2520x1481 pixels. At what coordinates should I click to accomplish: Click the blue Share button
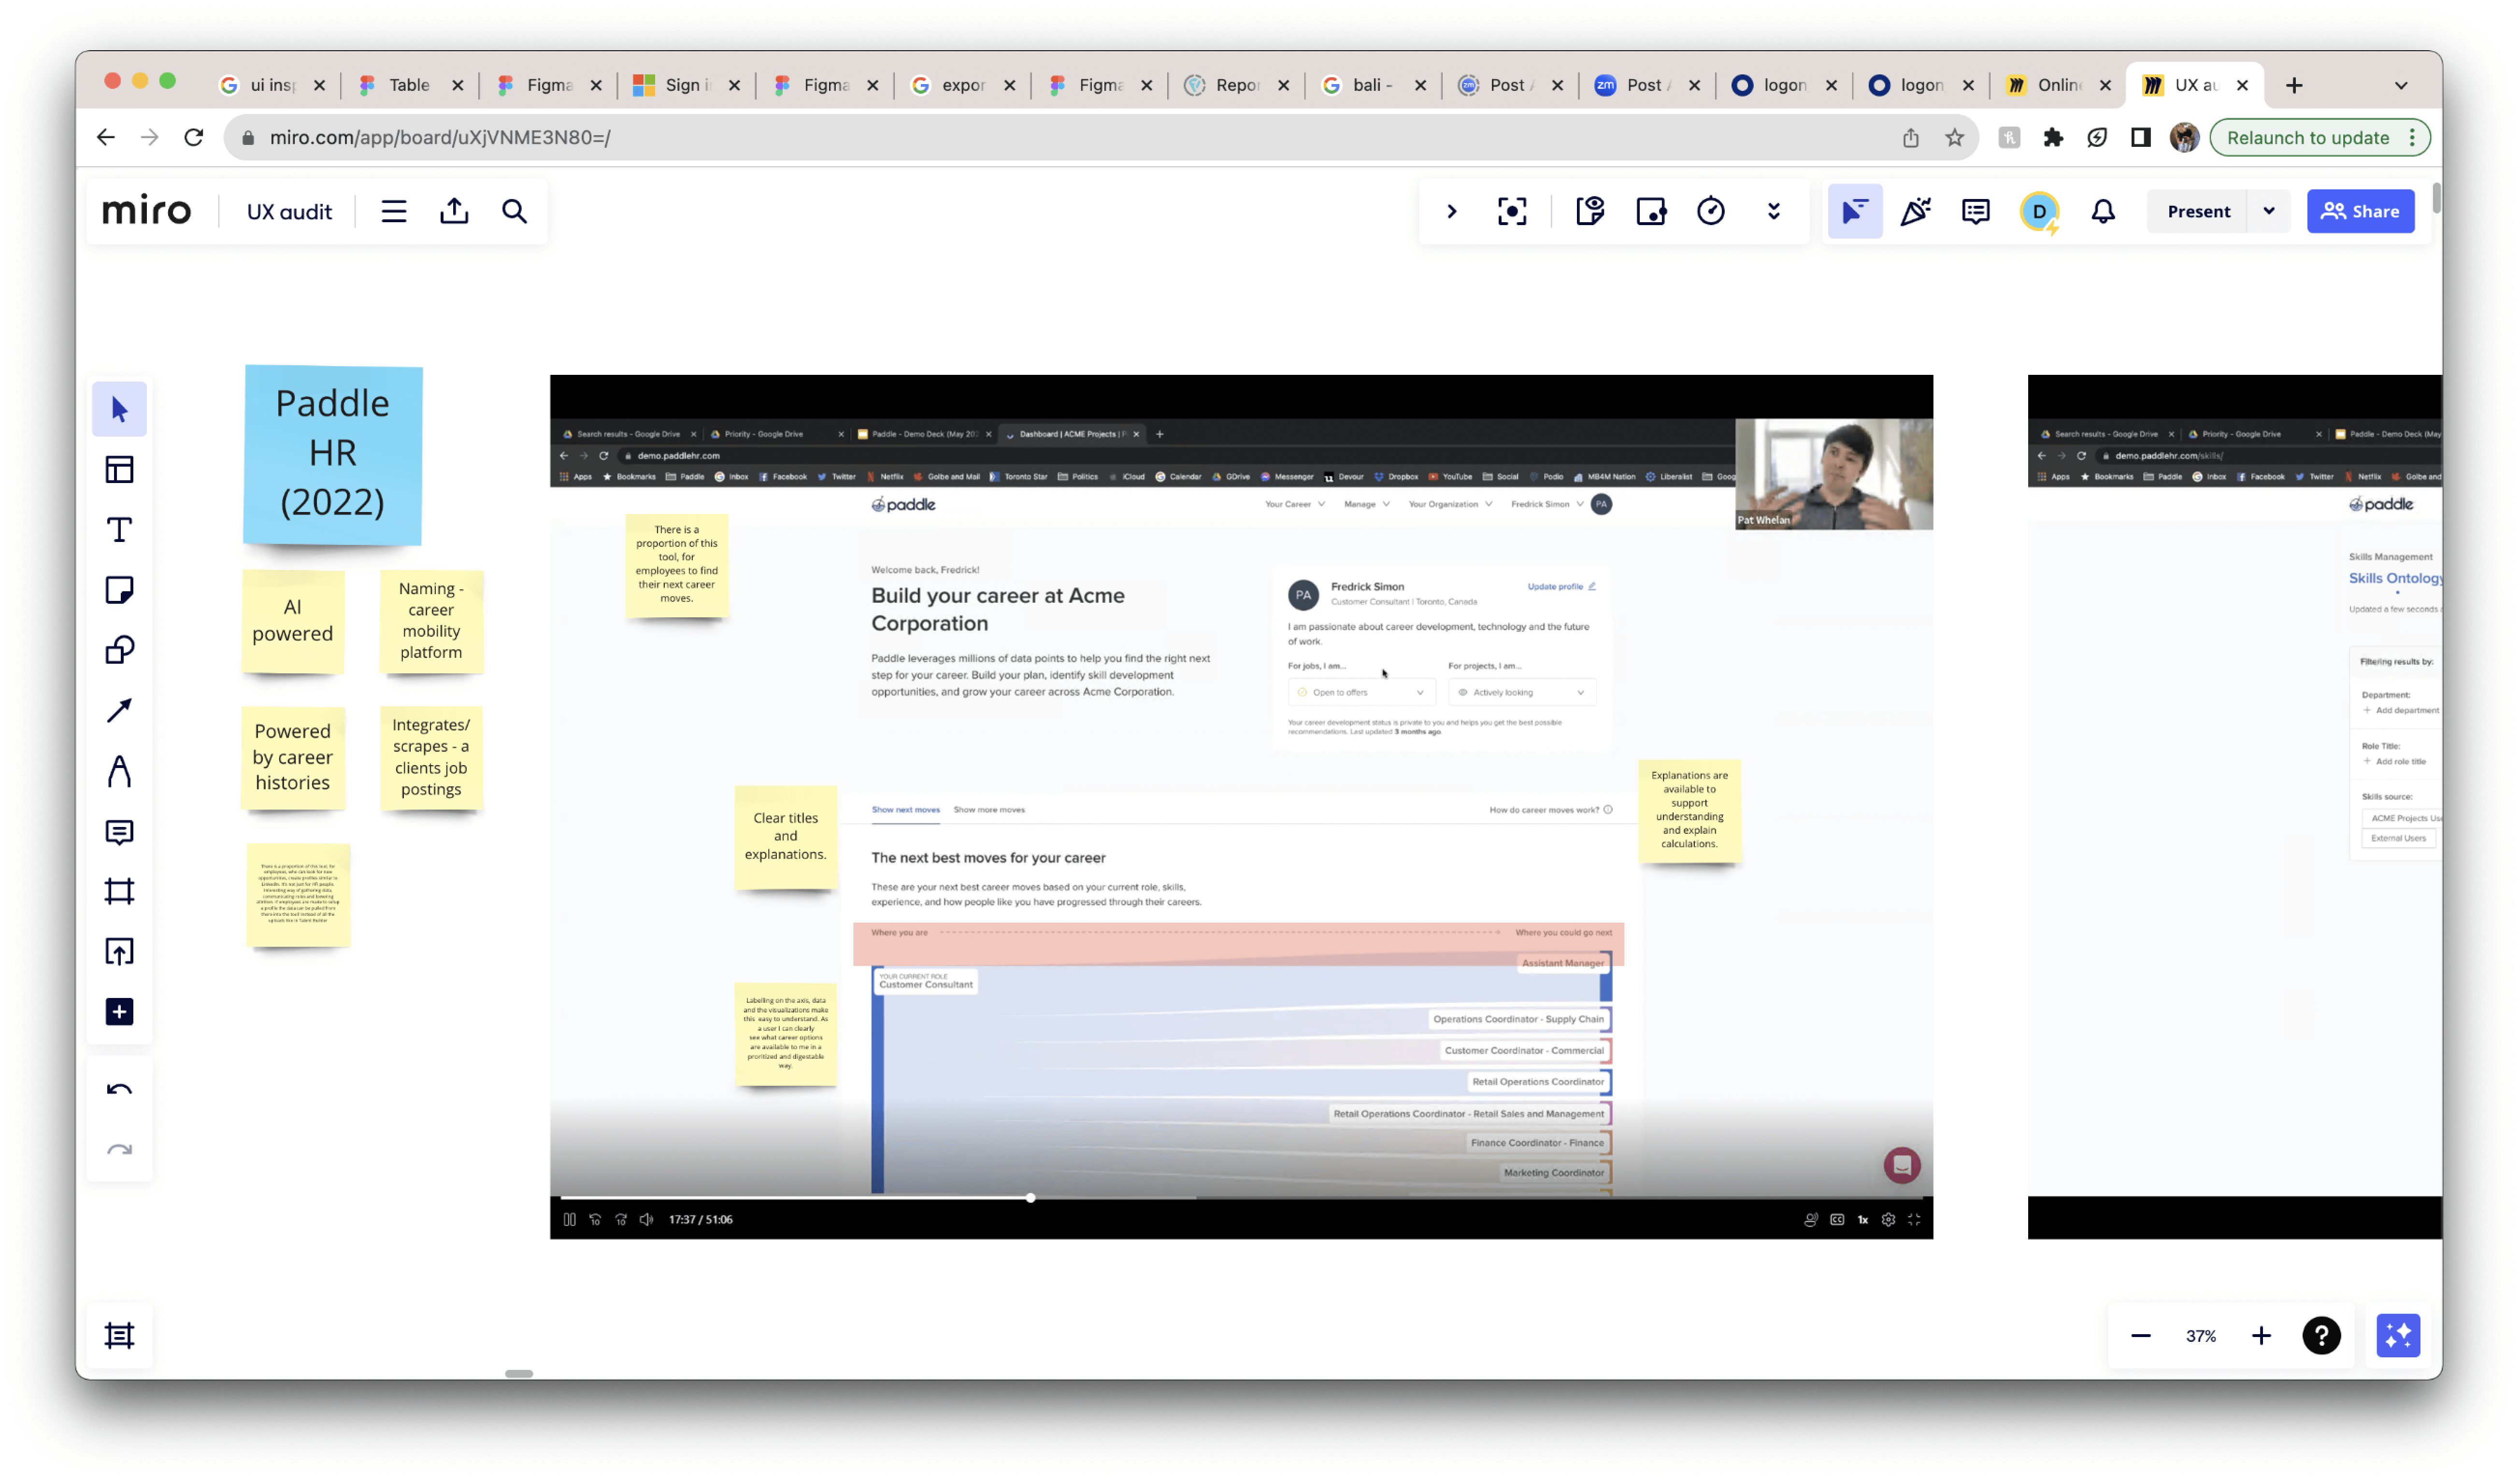2360,211
